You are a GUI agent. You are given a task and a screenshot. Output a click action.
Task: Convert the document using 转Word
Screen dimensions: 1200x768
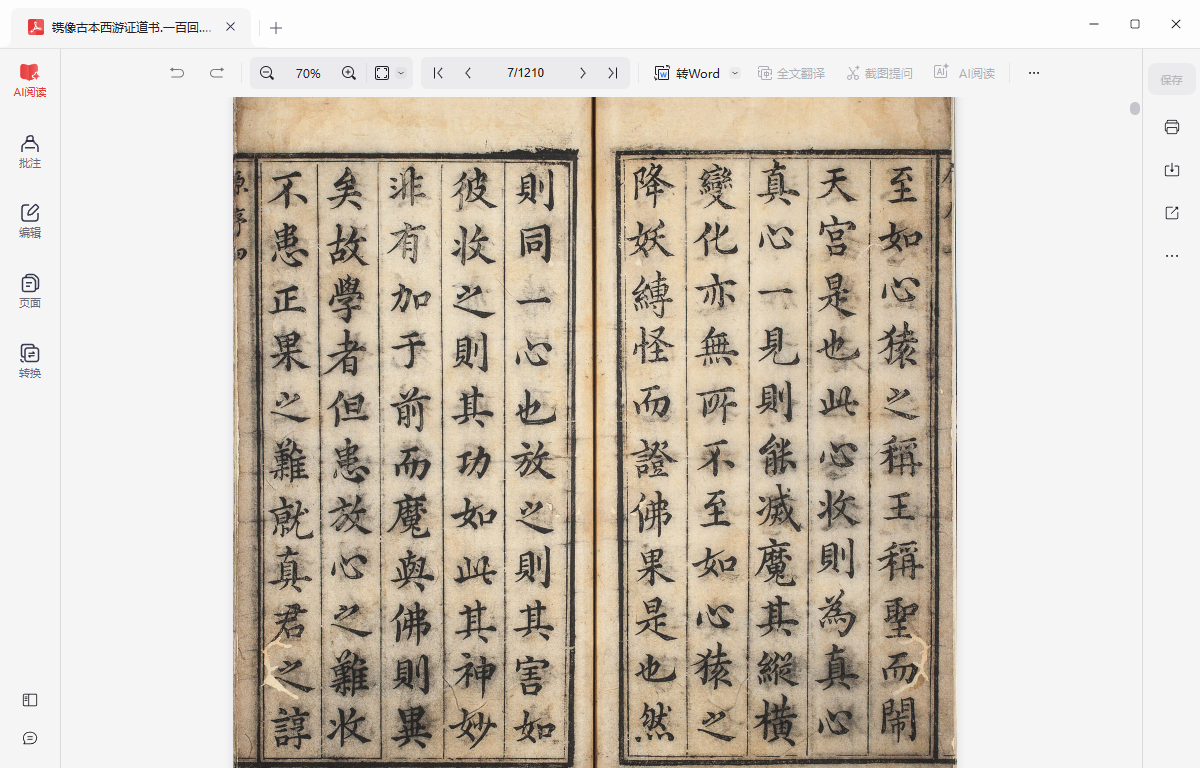click(x=687, y=73)
